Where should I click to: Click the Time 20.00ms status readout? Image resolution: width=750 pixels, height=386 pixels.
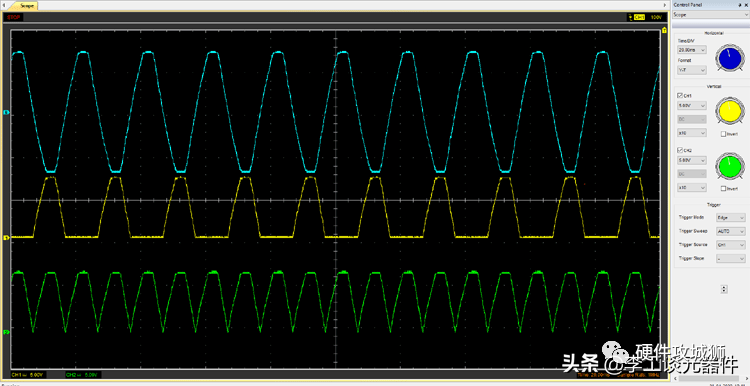click(x=593, y=375)
